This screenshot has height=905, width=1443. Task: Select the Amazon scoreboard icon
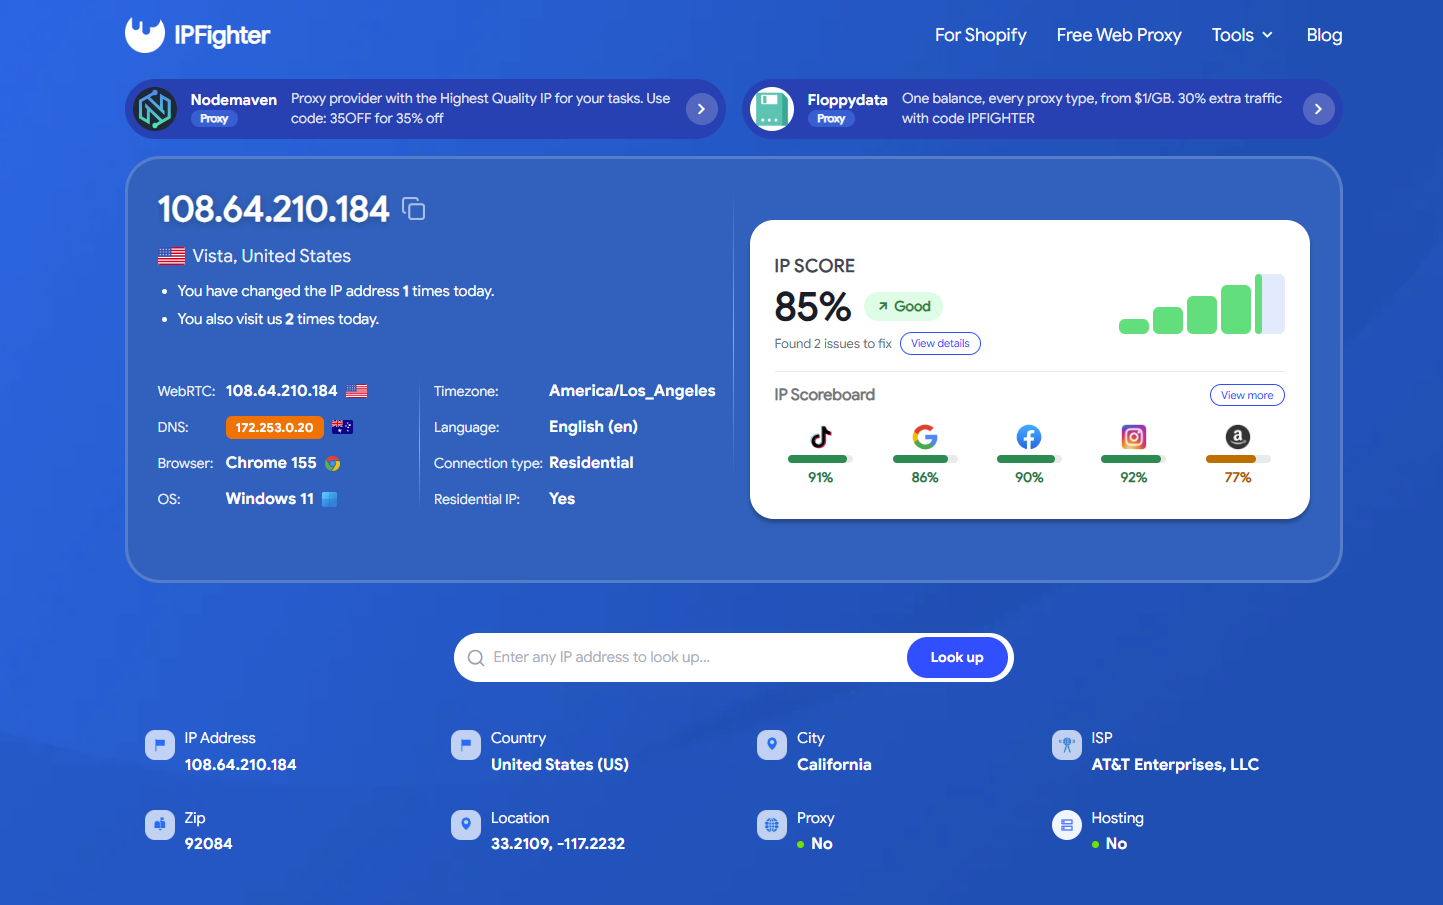1238,437
